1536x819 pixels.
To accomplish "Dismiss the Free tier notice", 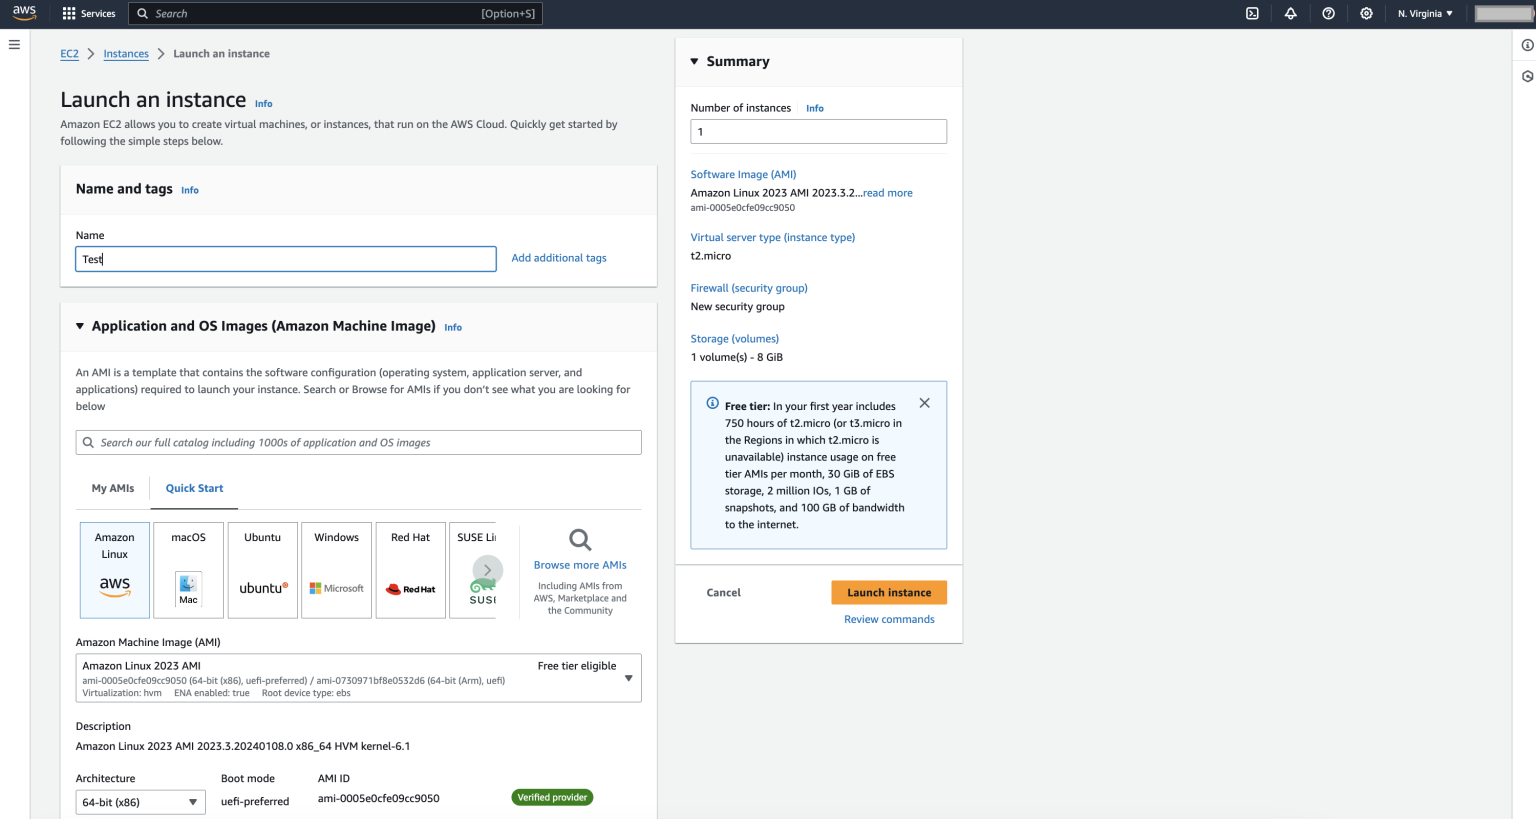I will pos(924,402).
